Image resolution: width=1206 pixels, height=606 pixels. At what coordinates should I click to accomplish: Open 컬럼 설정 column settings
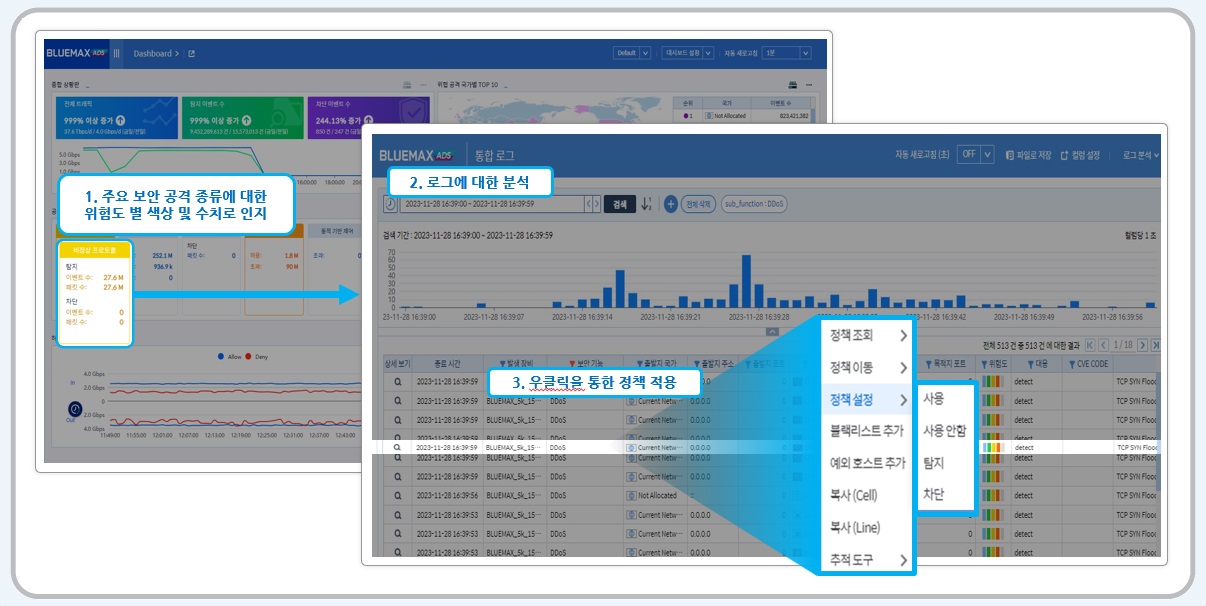(x=1079, y=155)
